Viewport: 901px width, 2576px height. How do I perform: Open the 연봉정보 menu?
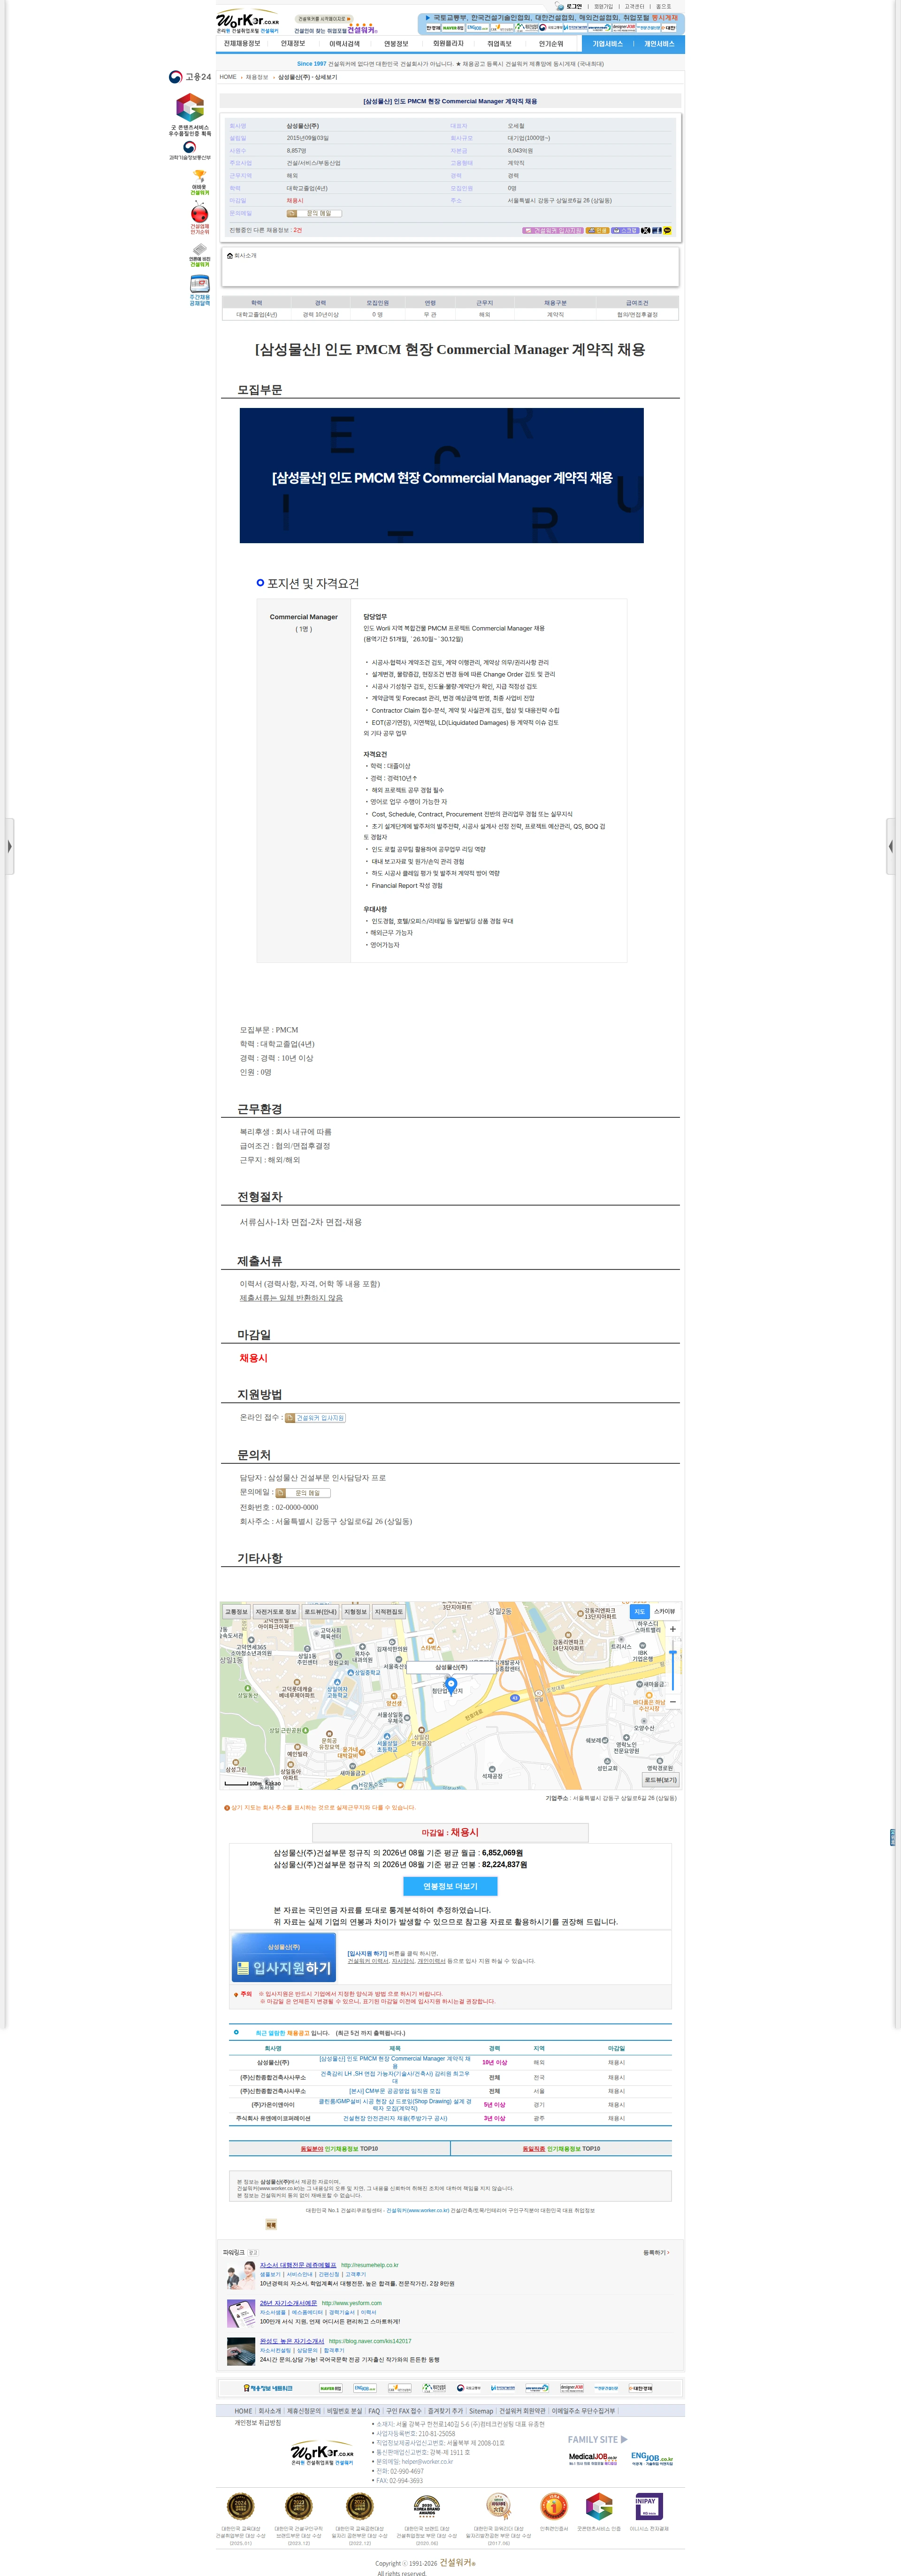pos(396,44)
